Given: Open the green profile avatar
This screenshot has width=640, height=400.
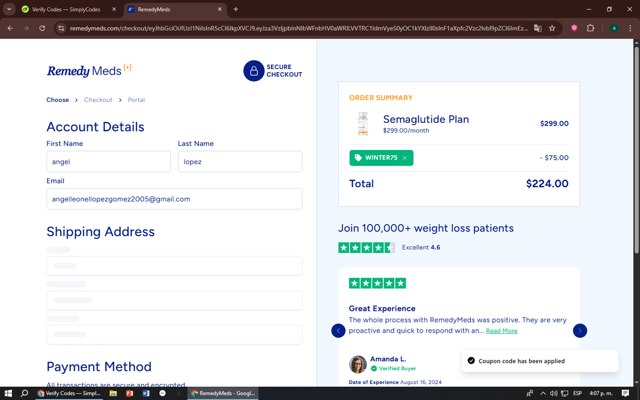Looking at the screenshot, I should pyautogui.click(x=614, y=28).
